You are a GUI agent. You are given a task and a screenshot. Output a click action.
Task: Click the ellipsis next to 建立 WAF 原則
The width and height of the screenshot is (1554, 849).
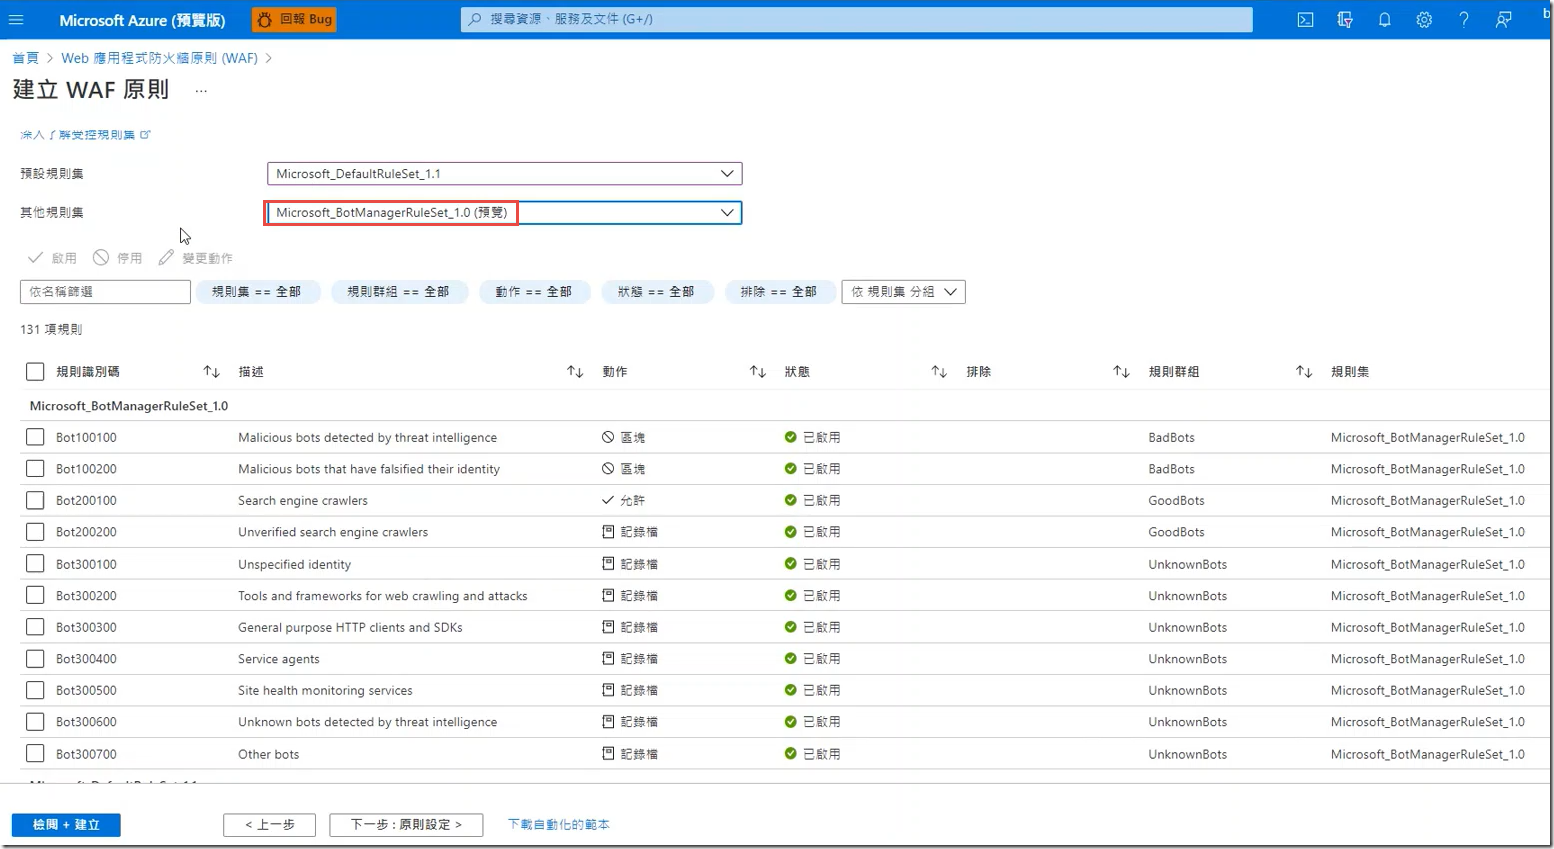click(x=201, y=91)
